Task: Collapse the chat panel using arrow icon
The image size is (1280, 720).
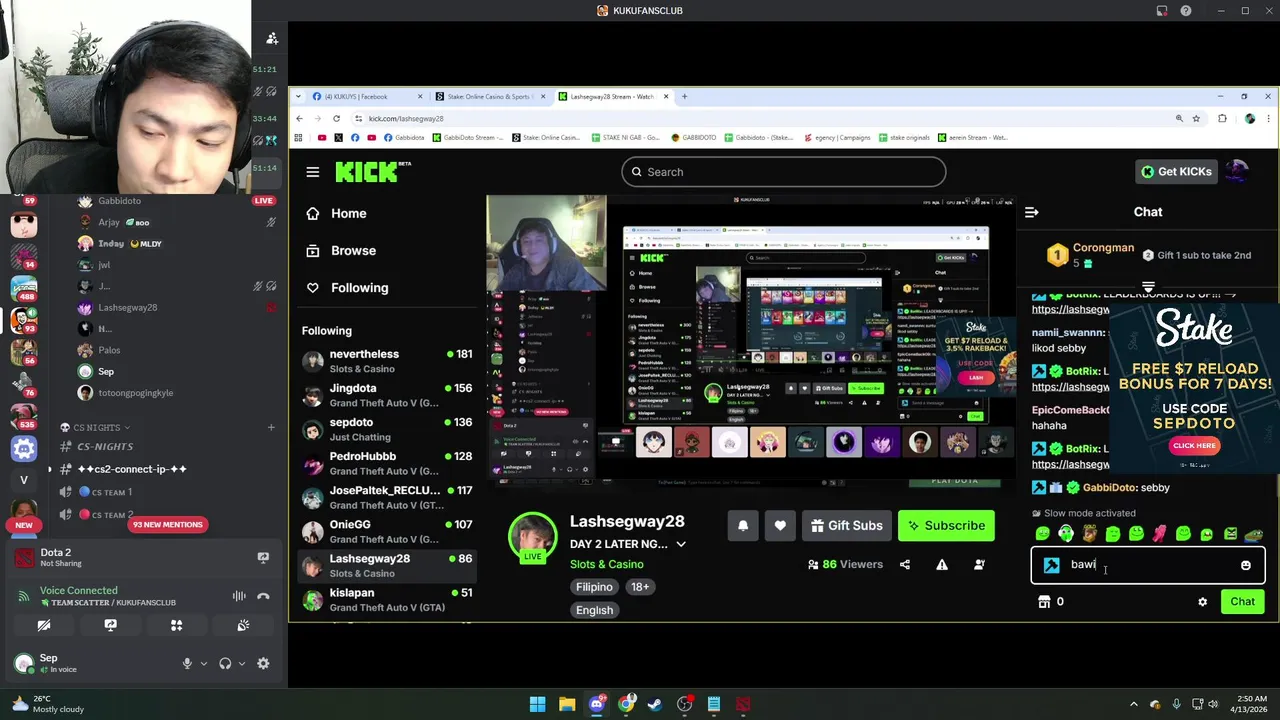Action: click(x=1032, y=212)
